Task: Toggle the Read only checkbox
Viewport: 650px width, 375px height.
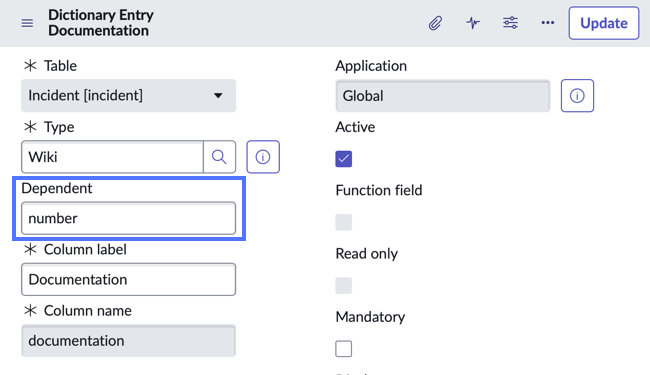Action: pyautogui.click(x=344, y=285)
